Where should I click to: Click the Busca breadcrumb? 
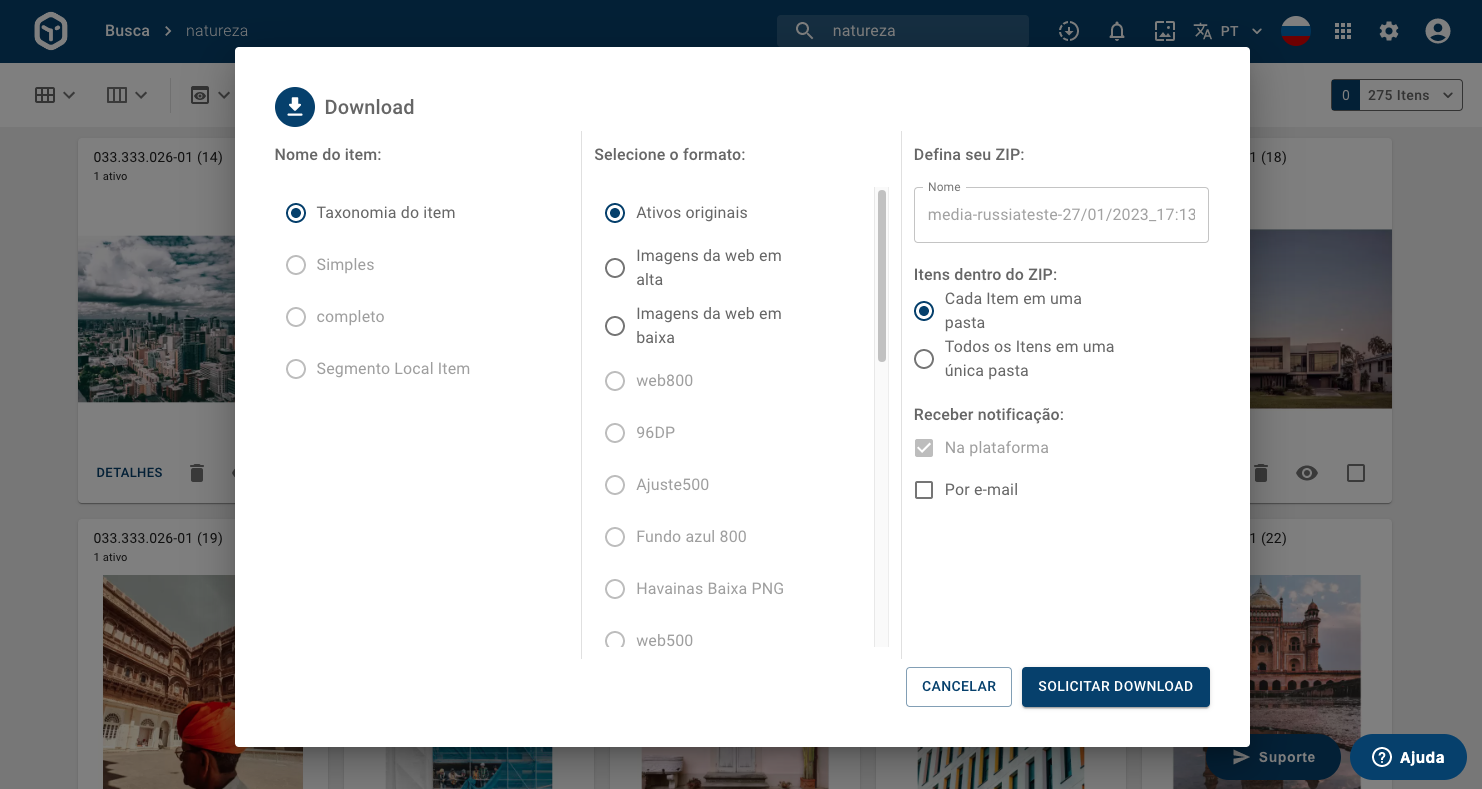pos(127,31)
